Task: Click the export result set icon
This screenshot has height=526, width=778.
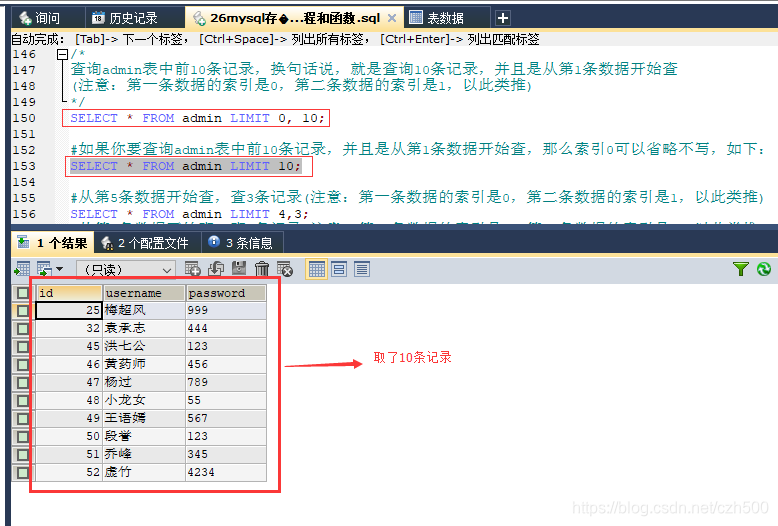Action: tap(22, 269)
